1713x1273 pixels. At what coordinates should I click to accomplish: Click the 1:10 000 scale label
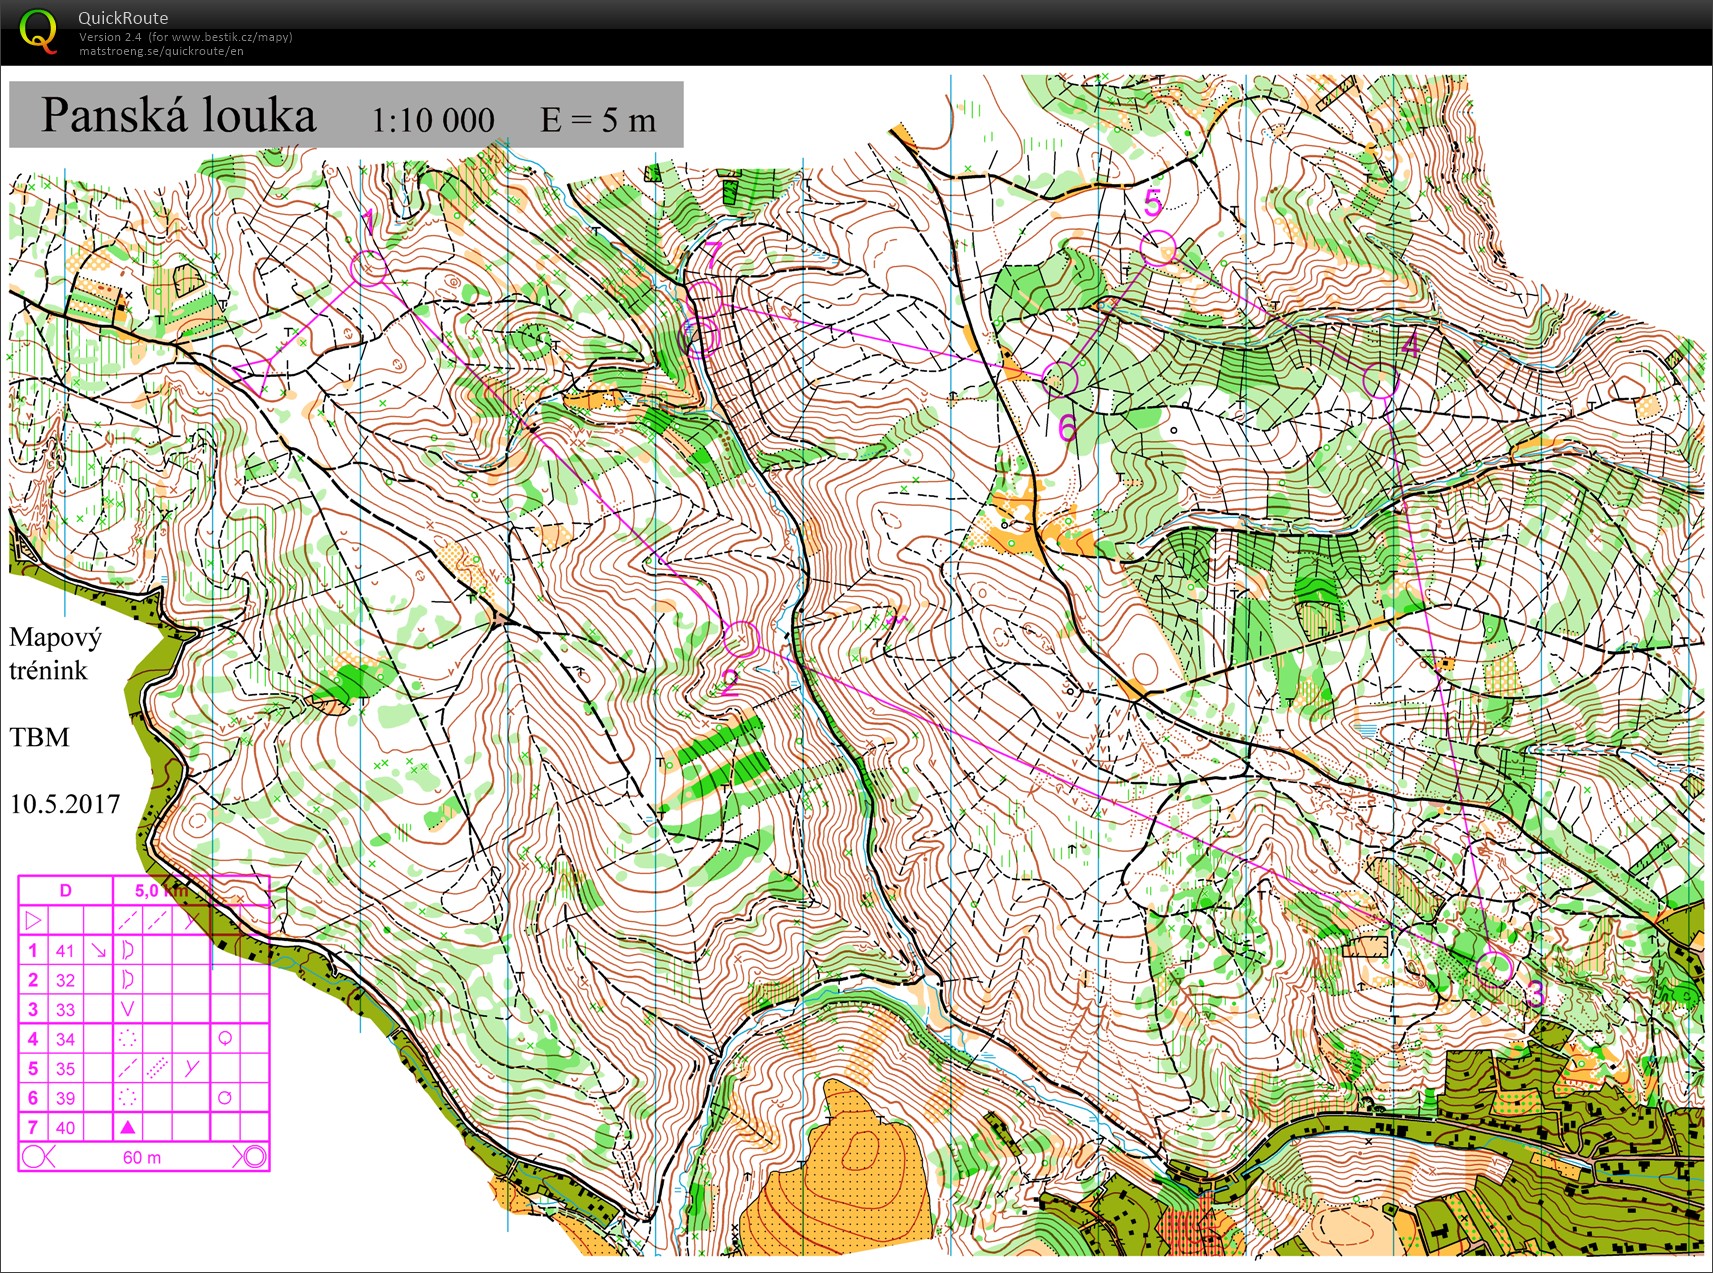[x=432, y=120]
